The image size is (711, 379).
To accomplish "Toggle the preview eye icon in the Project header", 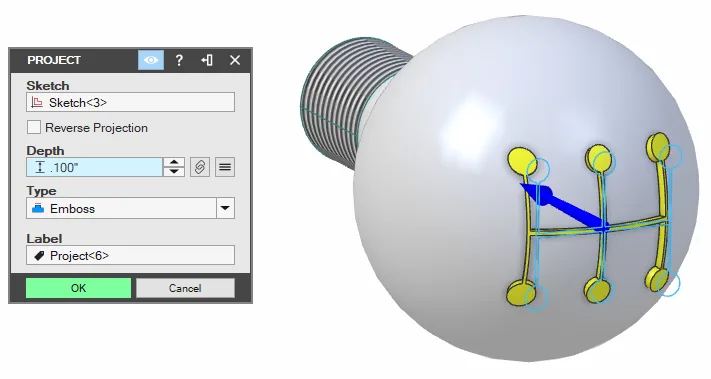I will coord(151,60).
